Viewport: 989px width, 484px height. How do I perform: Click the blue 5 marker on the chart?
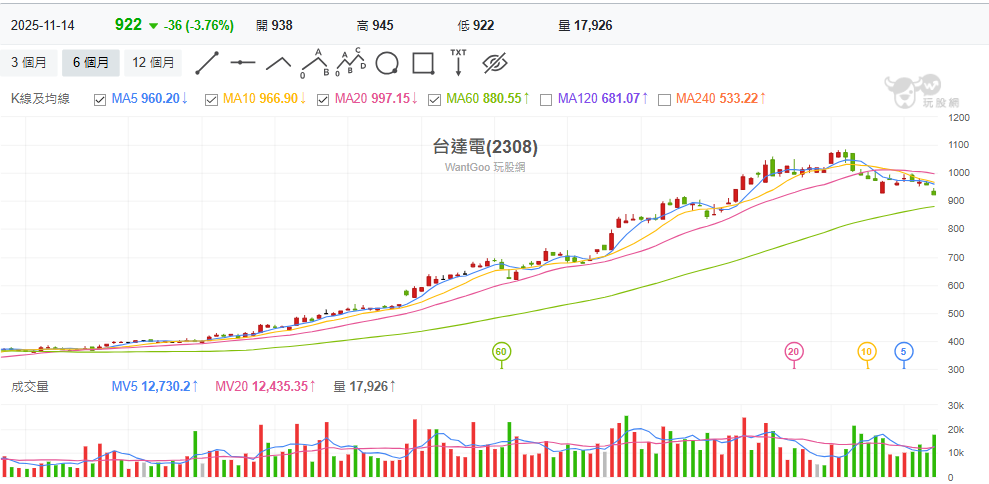pyautogui.click(x=904, y=351)
